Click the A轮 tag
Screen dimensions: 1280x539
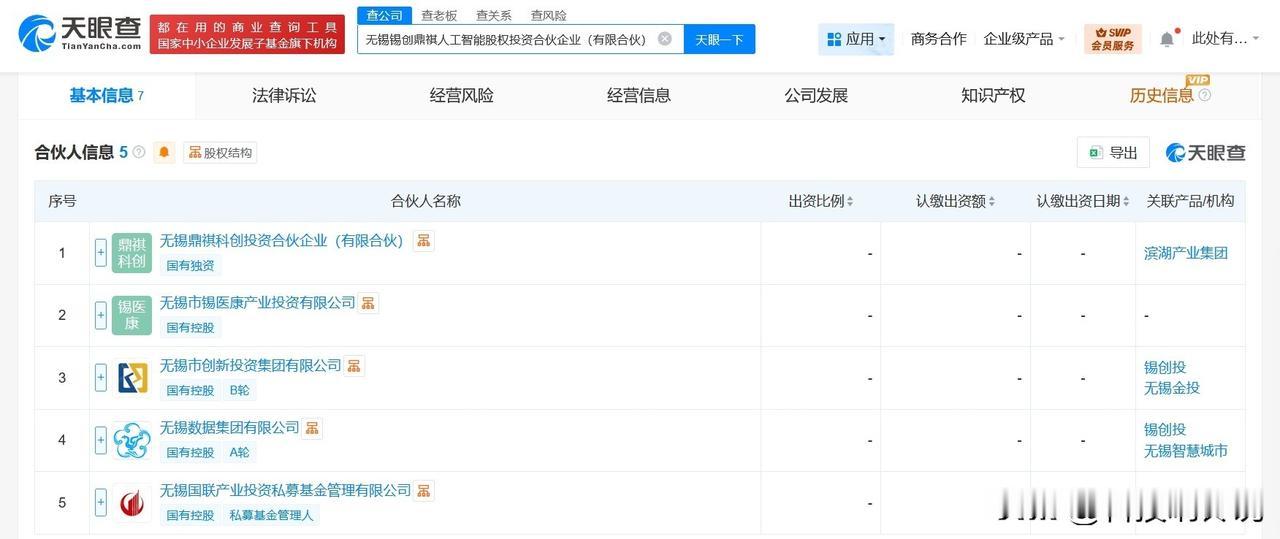[x=240, y=453]
